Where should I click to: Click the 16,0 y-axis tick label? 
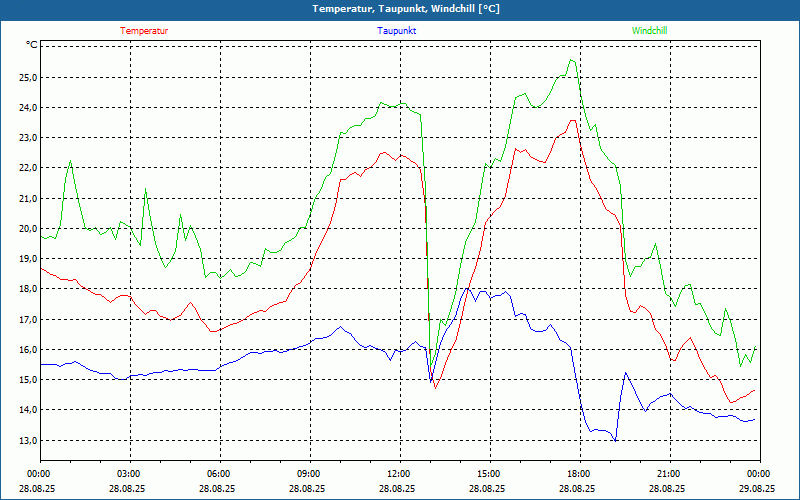pyautogui.click(x=26, y=349)
